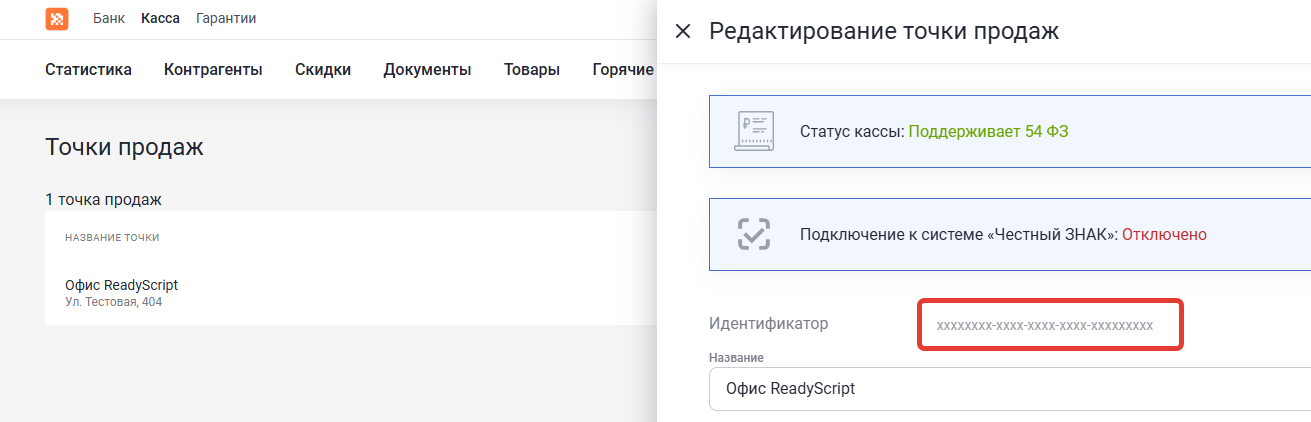This screenshot has width=1311, height=422.
Task: Click the address Ул. Тестовая, 404
Action: (x=113, y=302)
